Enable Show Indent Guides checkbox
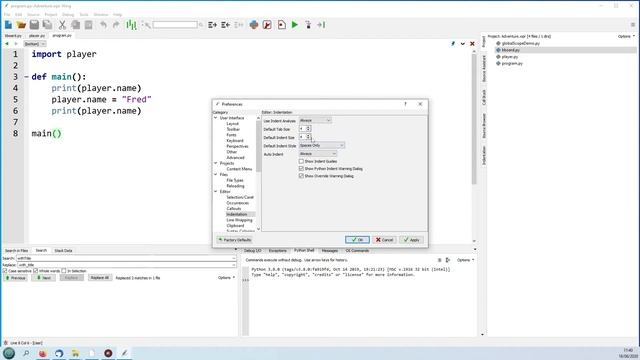This screenshot has width=640, height=360. pyautogui.click(x=301, y=161)
